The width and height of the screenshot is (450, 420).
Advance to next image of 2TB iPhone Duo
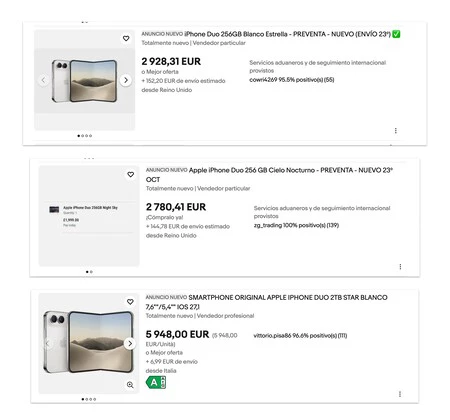tap(130, 344)
